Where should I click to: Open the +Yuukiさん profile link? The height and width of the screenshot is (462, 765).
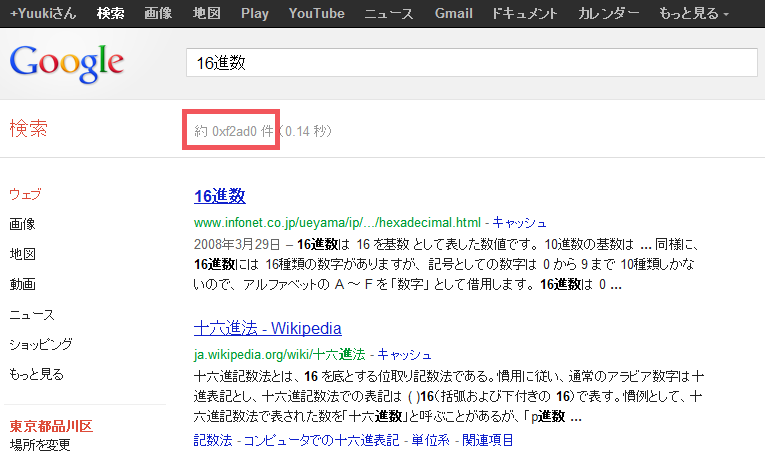pos(43,13)
